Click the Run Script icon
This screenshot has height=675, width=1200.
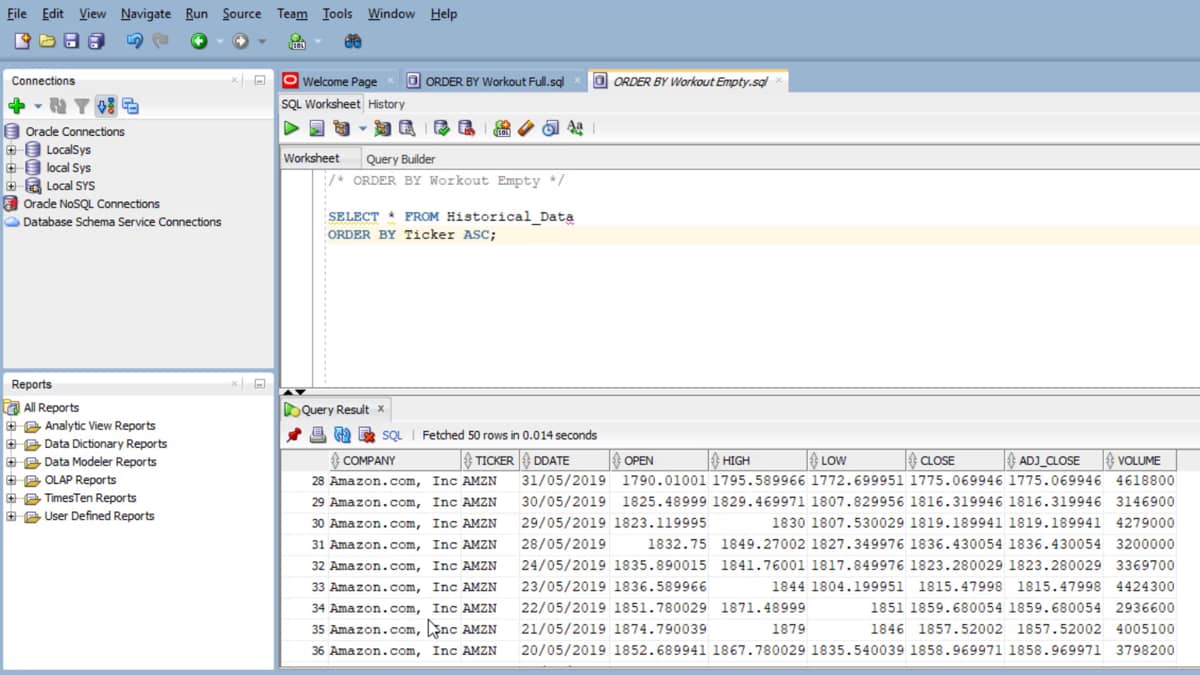point(316,128)
